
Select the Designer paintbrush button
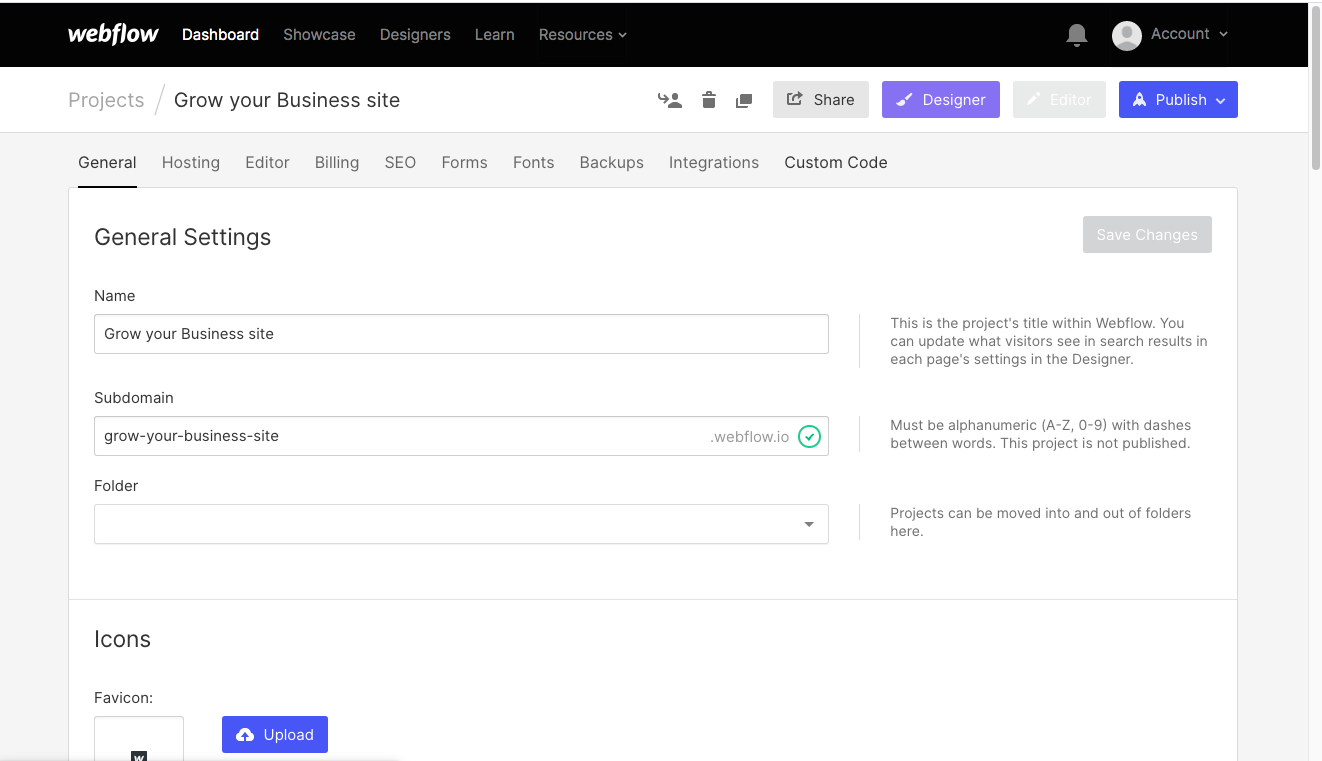tap(940, 99)
